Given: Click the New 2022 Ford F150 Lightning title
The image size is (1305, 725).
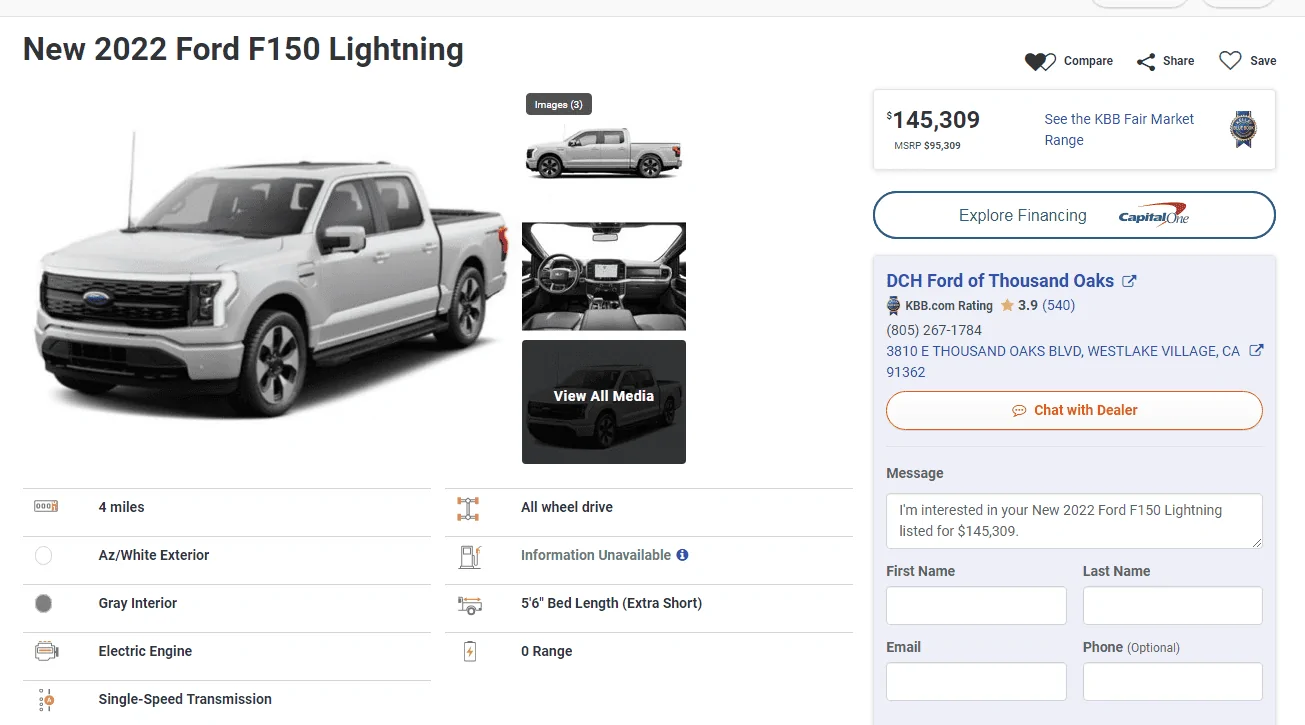Looking at the screenshot, I should (243, 49).
